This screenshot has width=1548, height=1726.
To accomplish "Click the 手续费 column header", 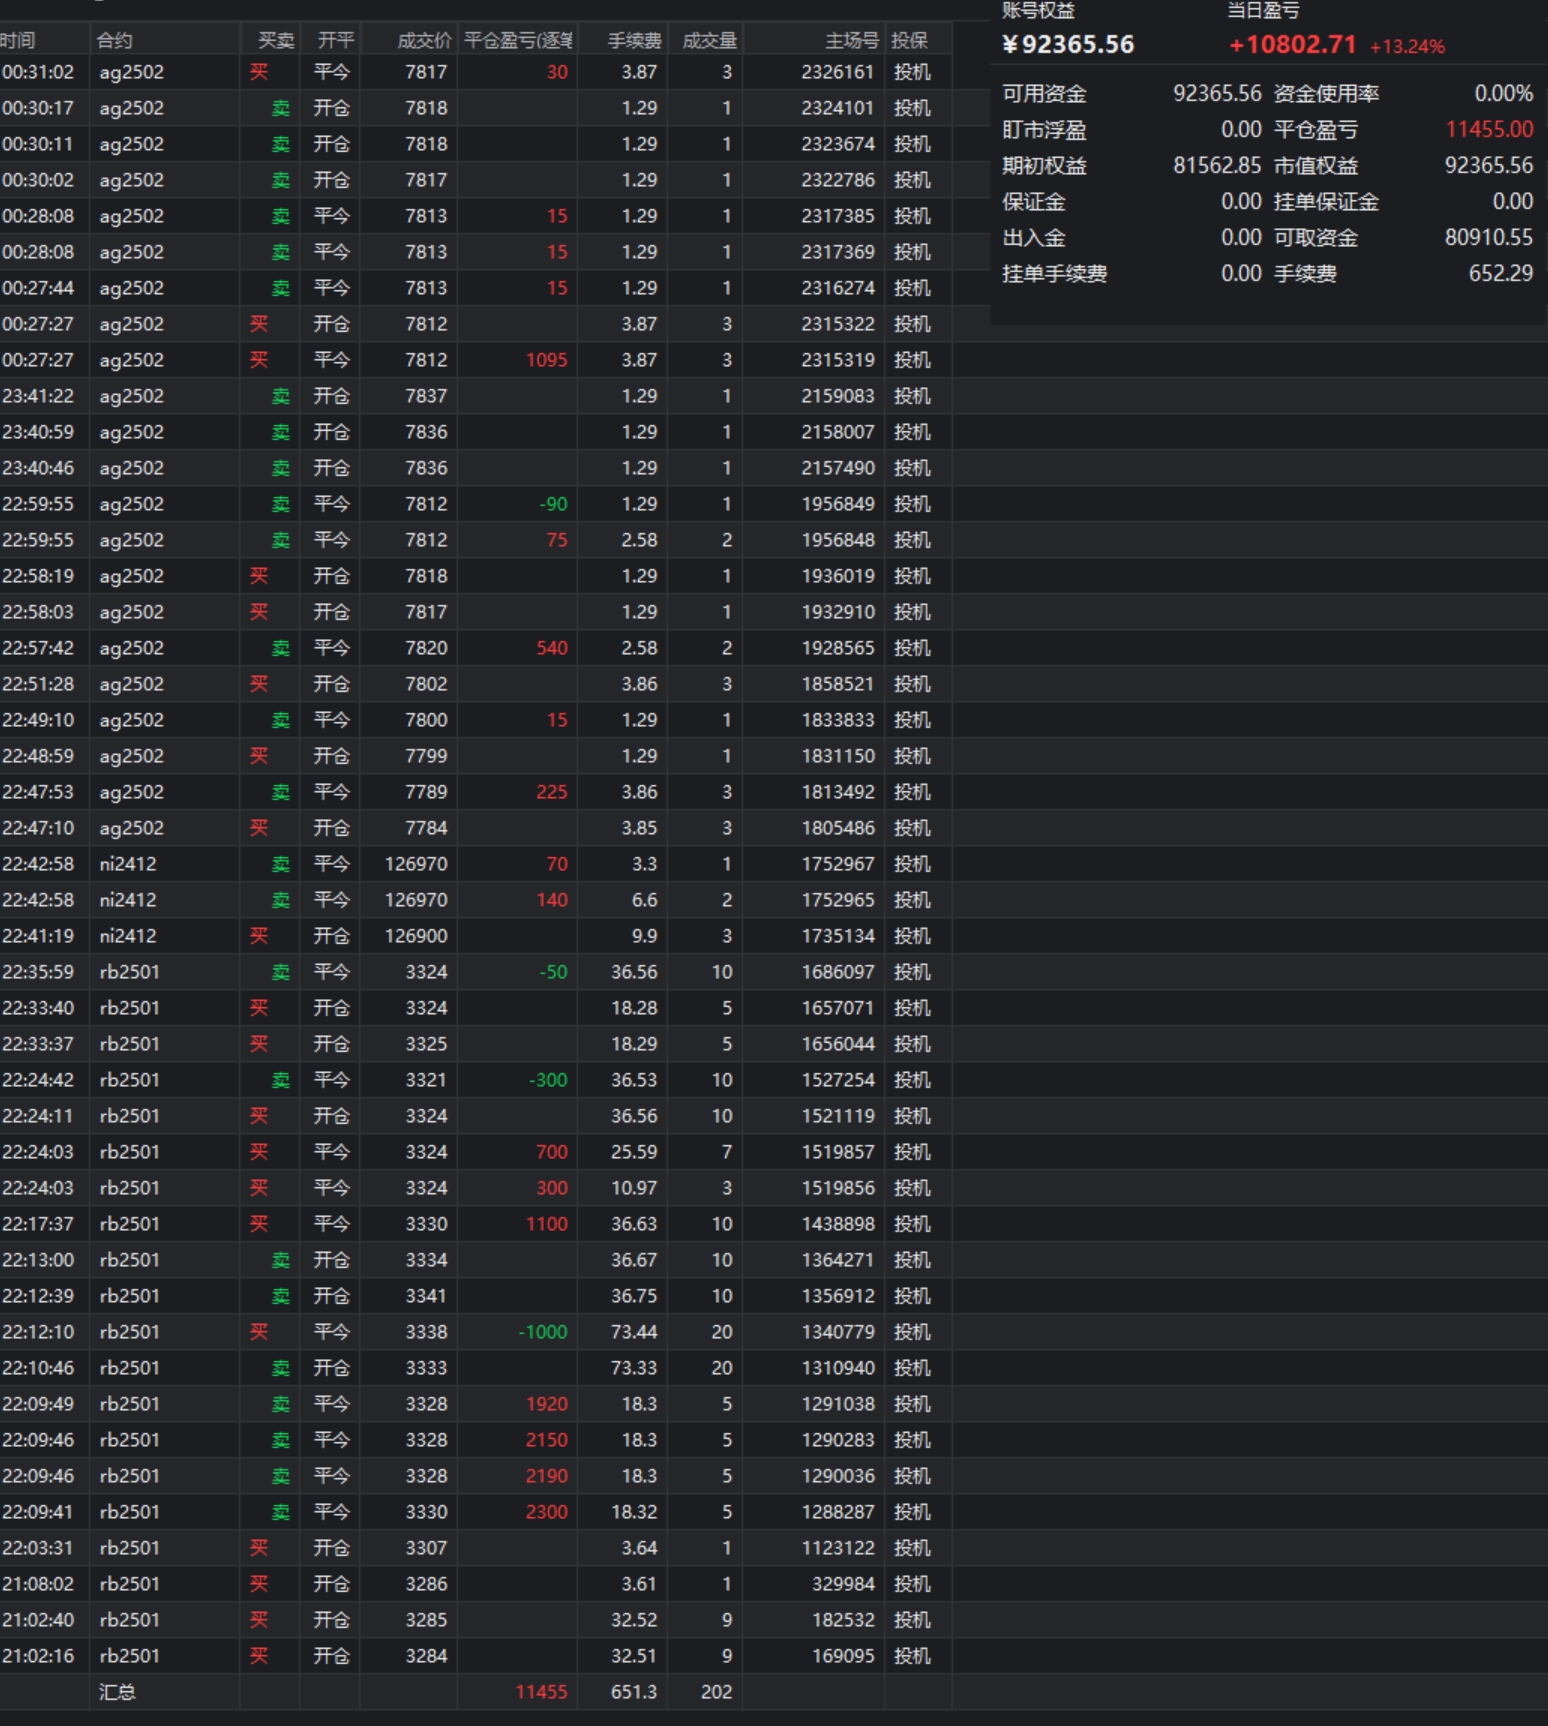I will point(634,40).
